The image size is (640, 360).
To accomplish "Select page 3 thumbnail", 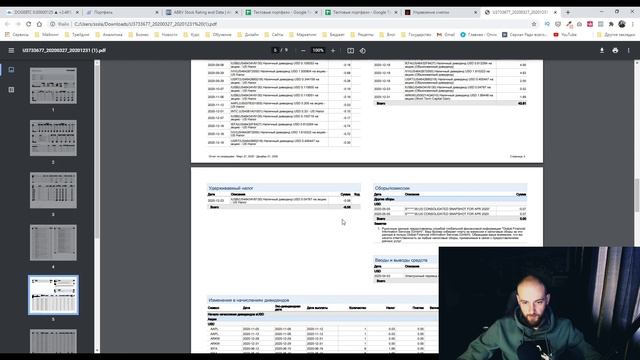I will point(53,190).
